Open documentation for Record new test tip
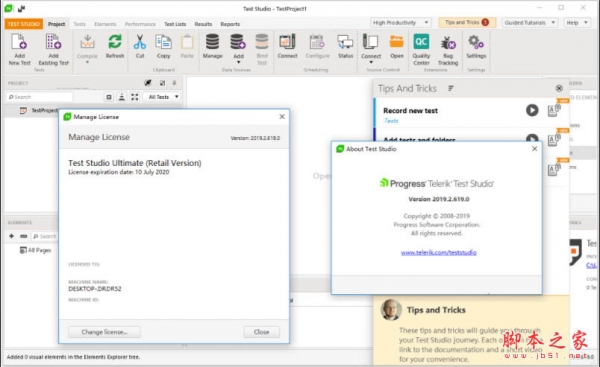The height and width of the screenshot is (367, 600). click(x=554, y=111)
